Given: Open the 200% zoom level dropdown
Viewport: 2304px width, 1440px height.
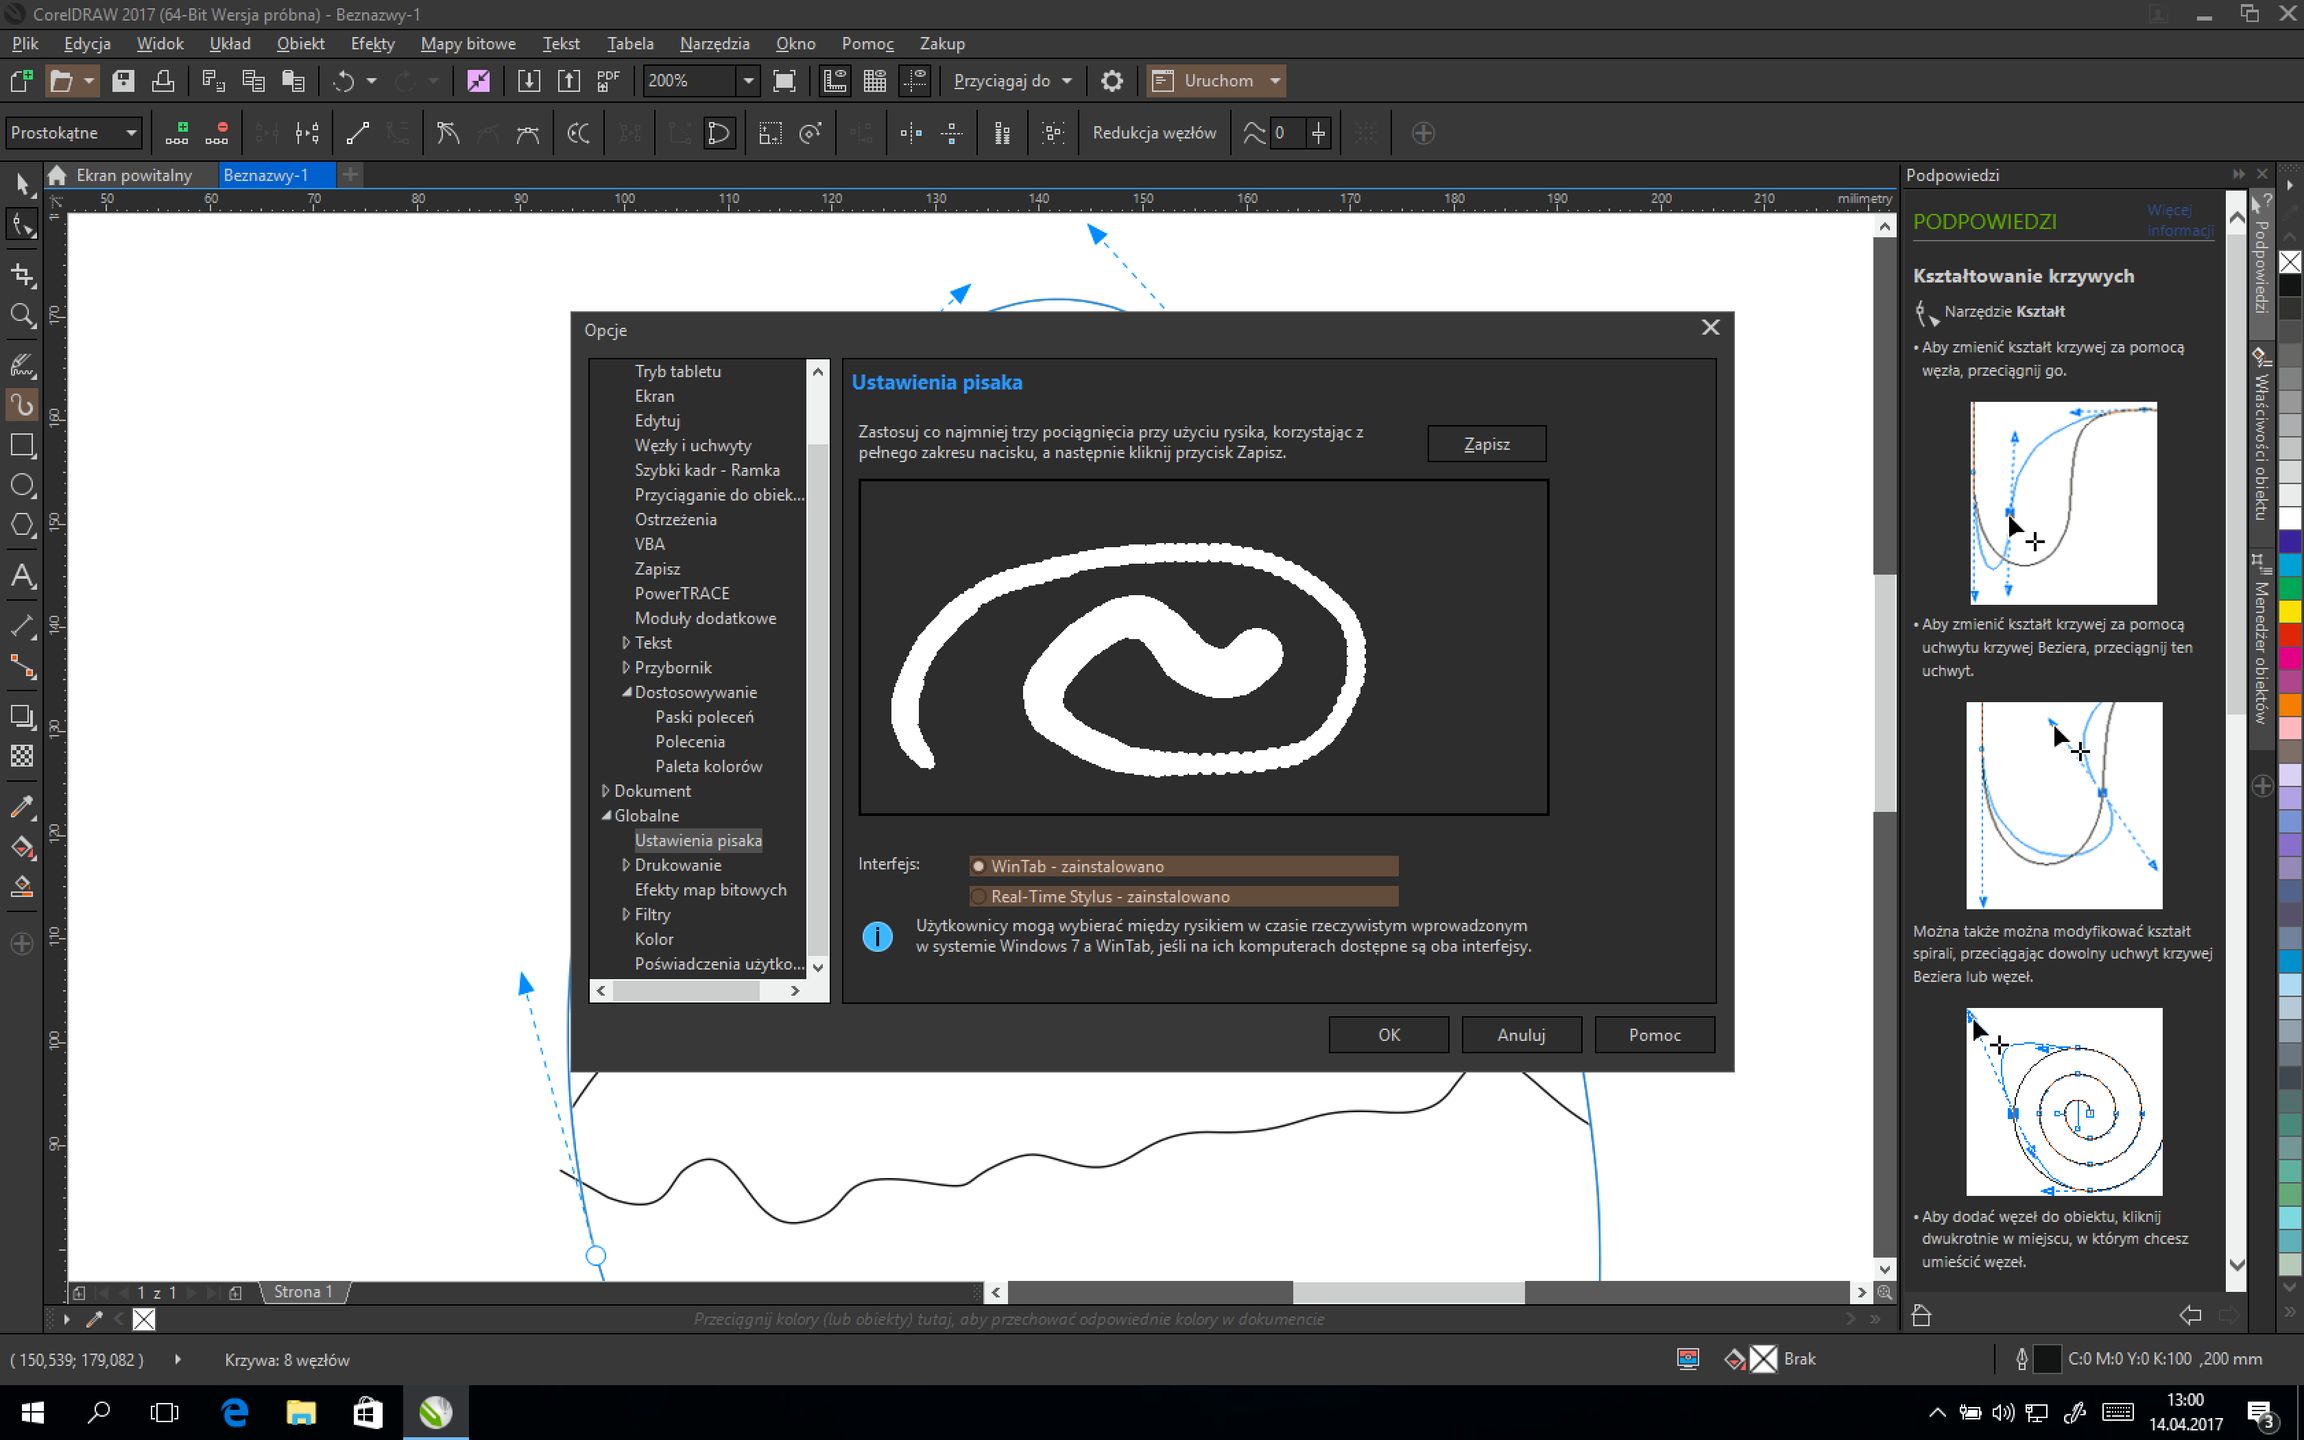Looking at the screenshot, I should pyautogui.click(x=747, y=81).
